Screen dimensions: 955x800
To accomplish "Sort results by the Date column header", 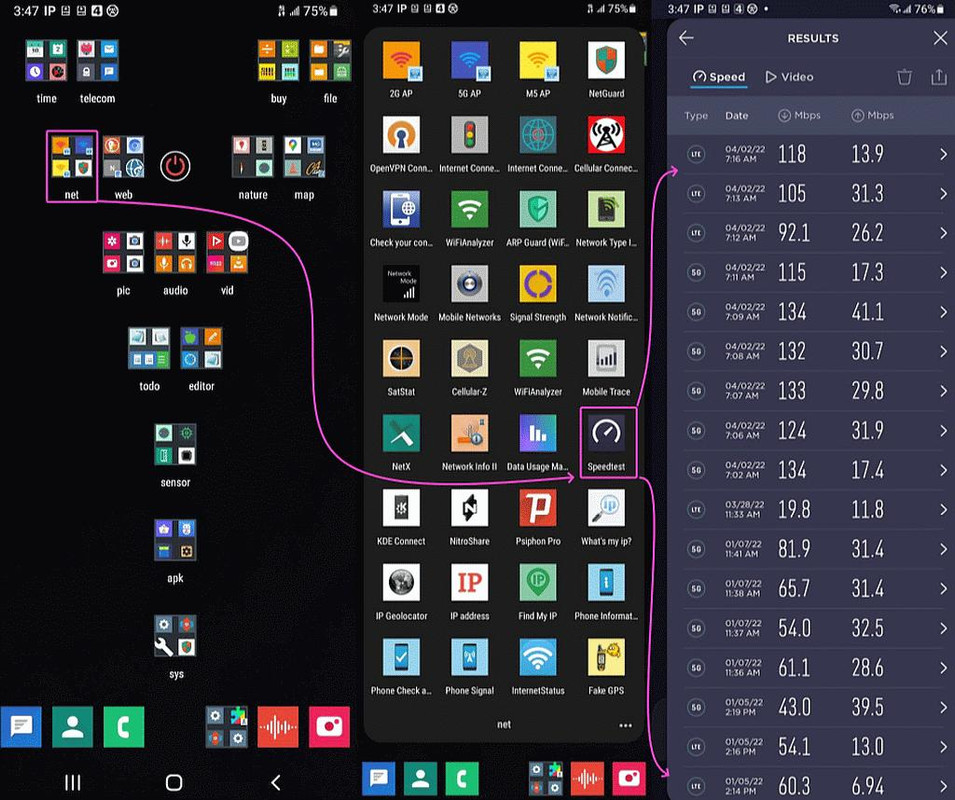I will pos(736,116).
